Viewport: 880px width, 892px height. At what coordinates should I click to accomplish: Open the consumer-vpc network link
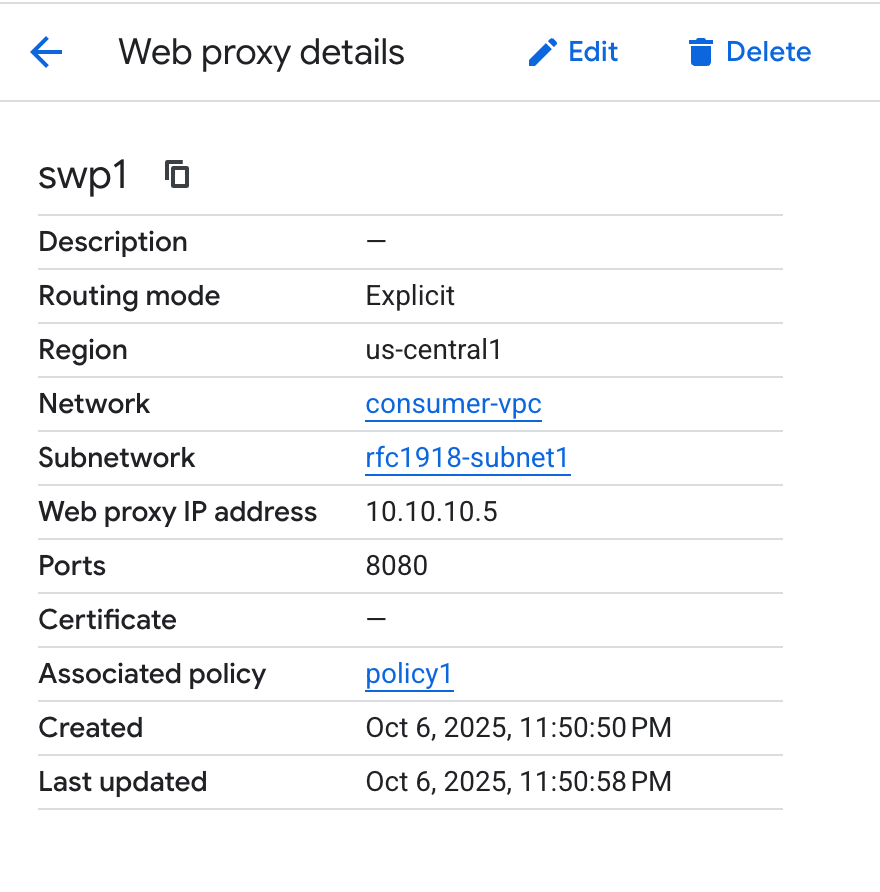click(x=453, y=404)
